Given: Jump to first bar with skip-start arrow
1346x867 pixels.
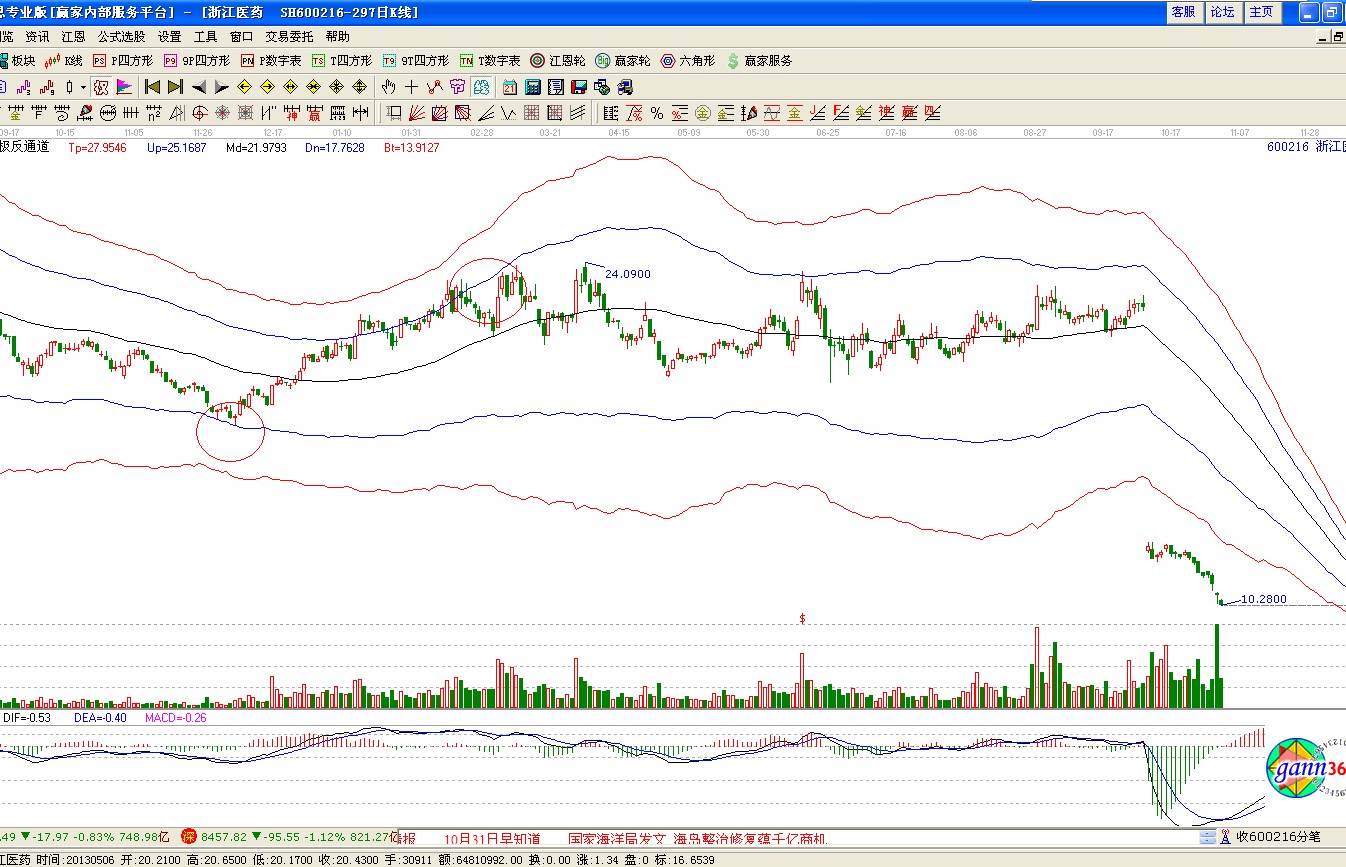Looking at the screenshot, I should coord(152,87).
